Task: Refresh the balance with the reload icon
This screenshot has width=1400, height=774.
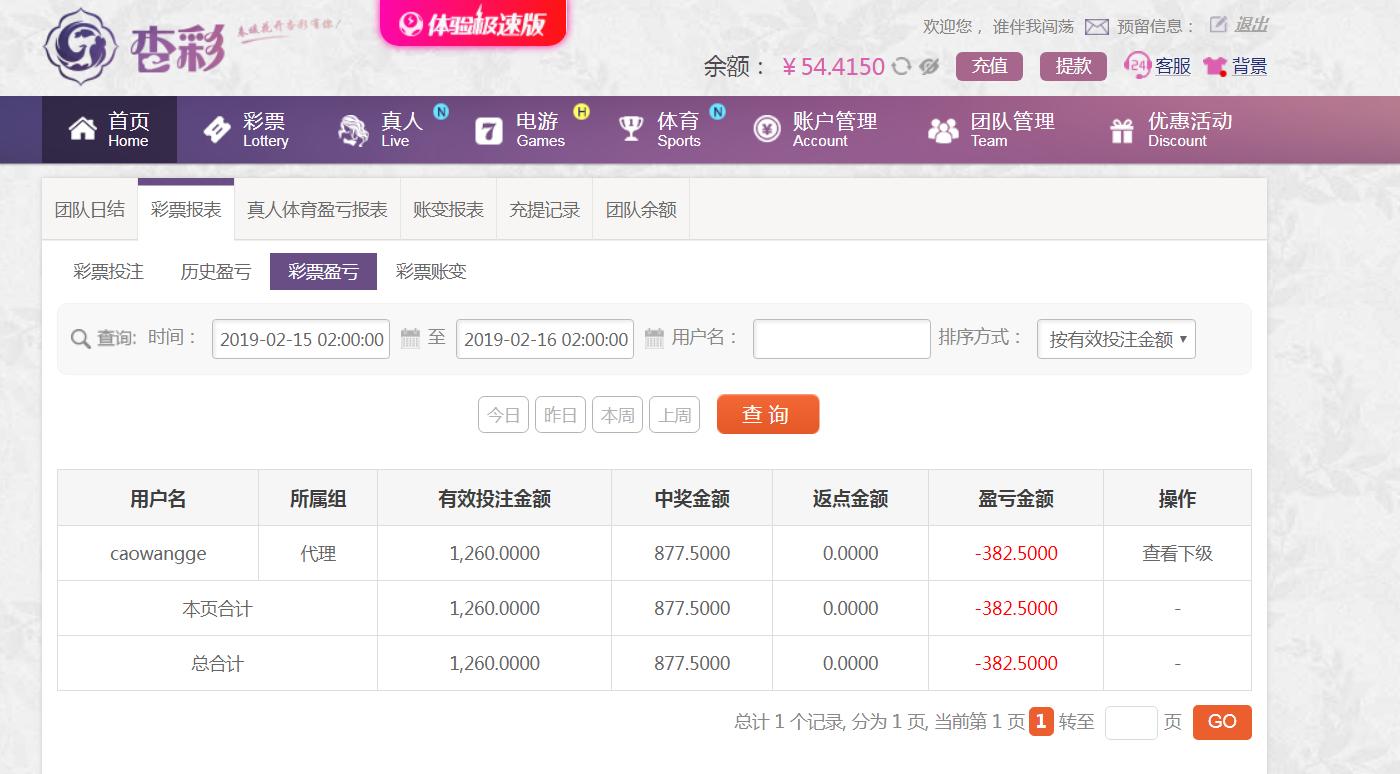Action: point(902,67)
